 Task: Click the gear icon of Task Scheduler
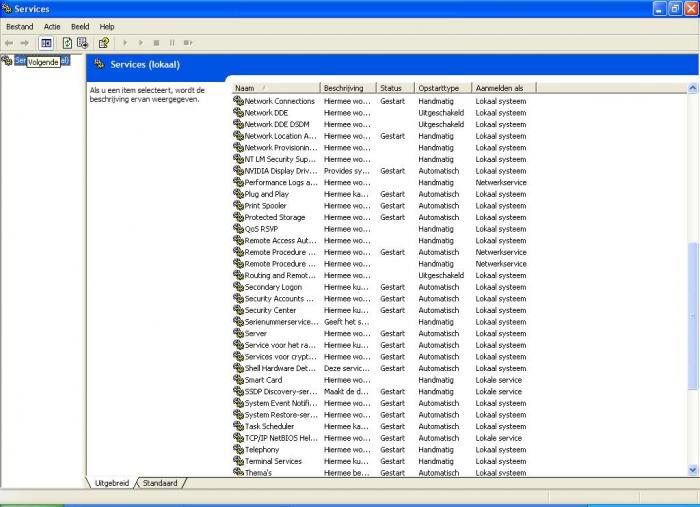click(x=238, y=426)
